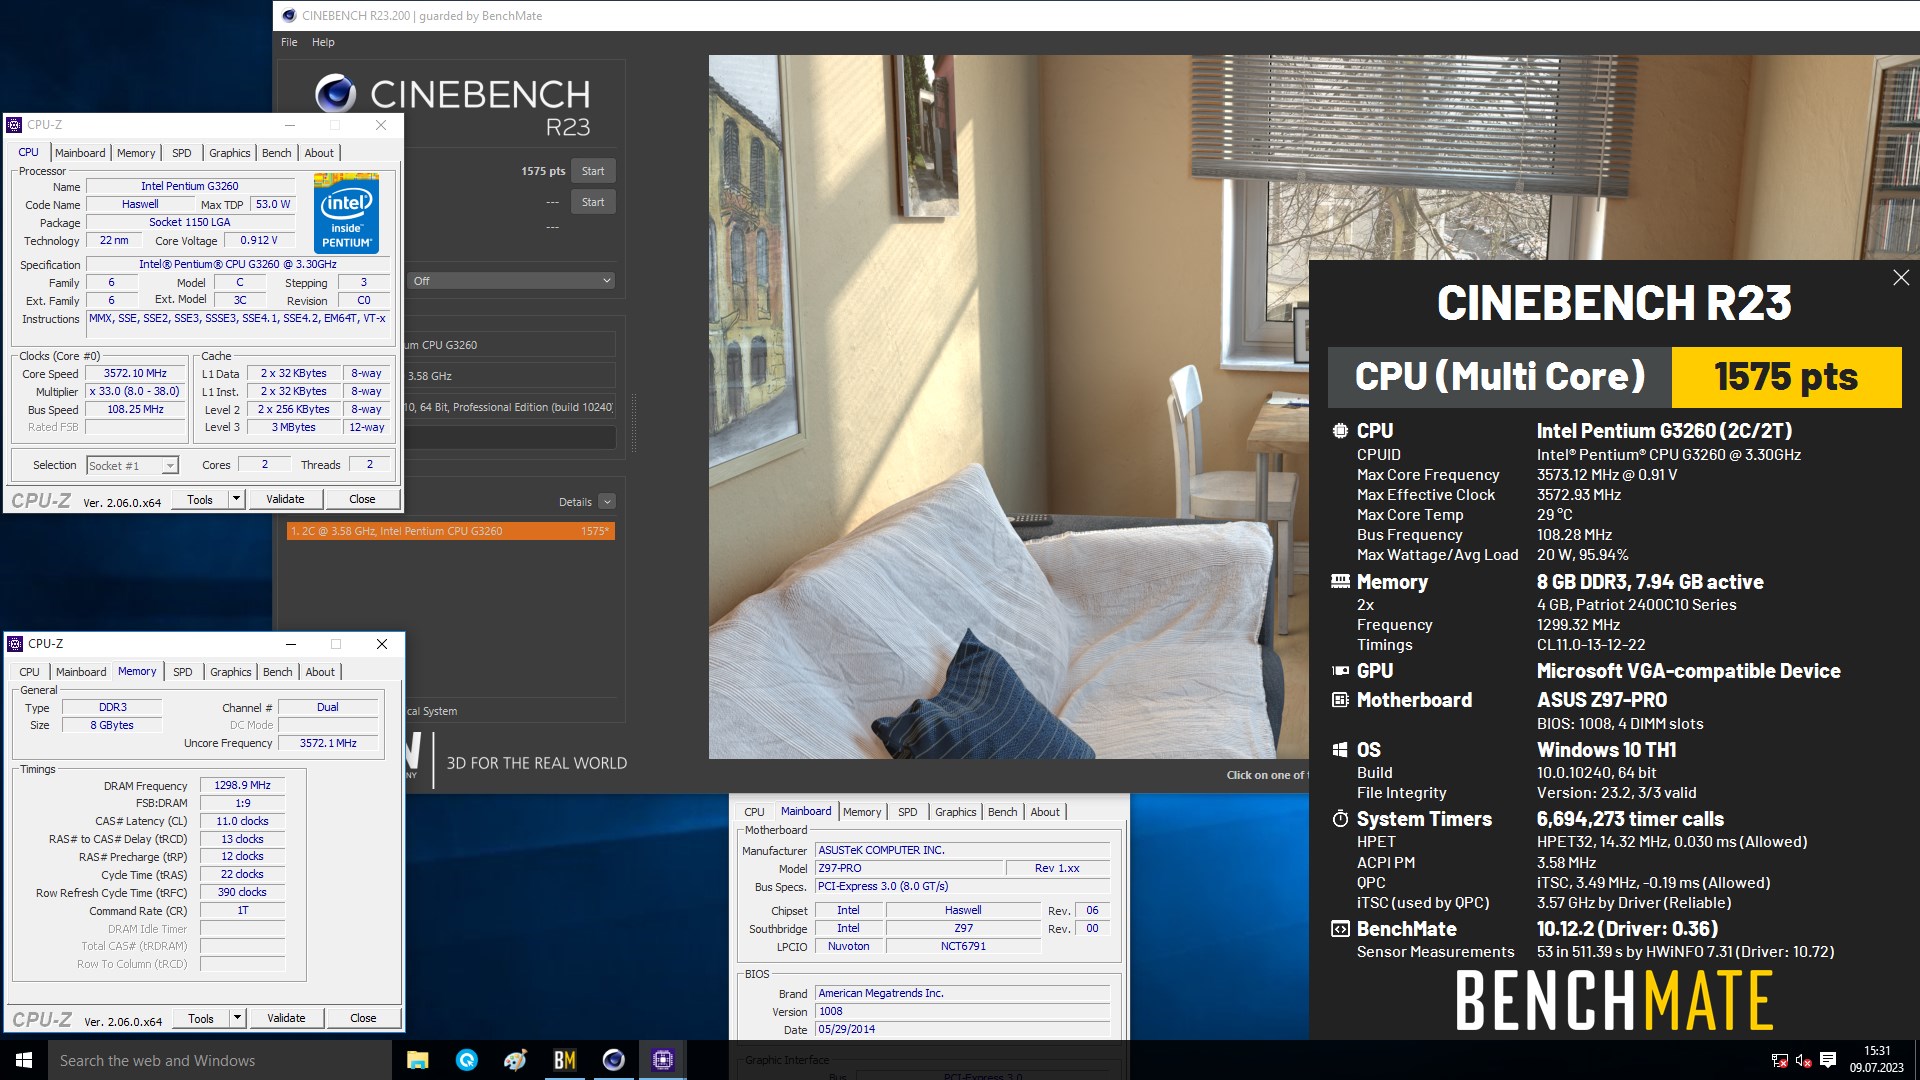Open the Help menu in Cinebench
Image resolution: width=1920 pixels, height=1080 pixels.
coord(323,42)
